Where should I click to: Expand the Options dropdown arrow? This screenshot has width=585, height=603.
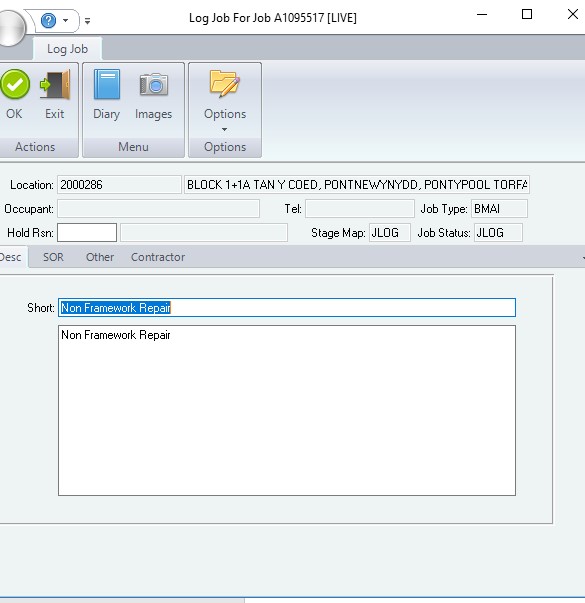pos(225,130)
